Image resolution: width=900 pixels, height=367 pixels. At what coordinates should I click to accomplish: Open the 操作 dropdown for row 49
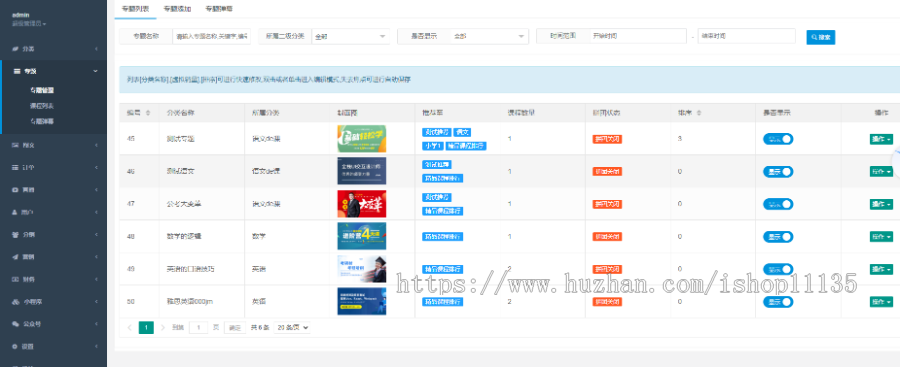tap(881, 269)
